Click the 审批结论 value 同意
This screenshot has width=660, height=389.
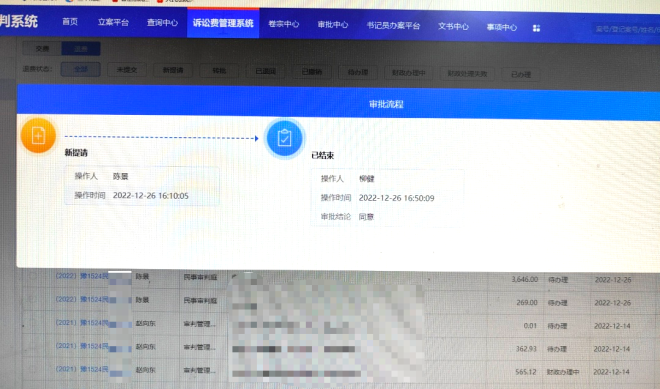[366, 217]
